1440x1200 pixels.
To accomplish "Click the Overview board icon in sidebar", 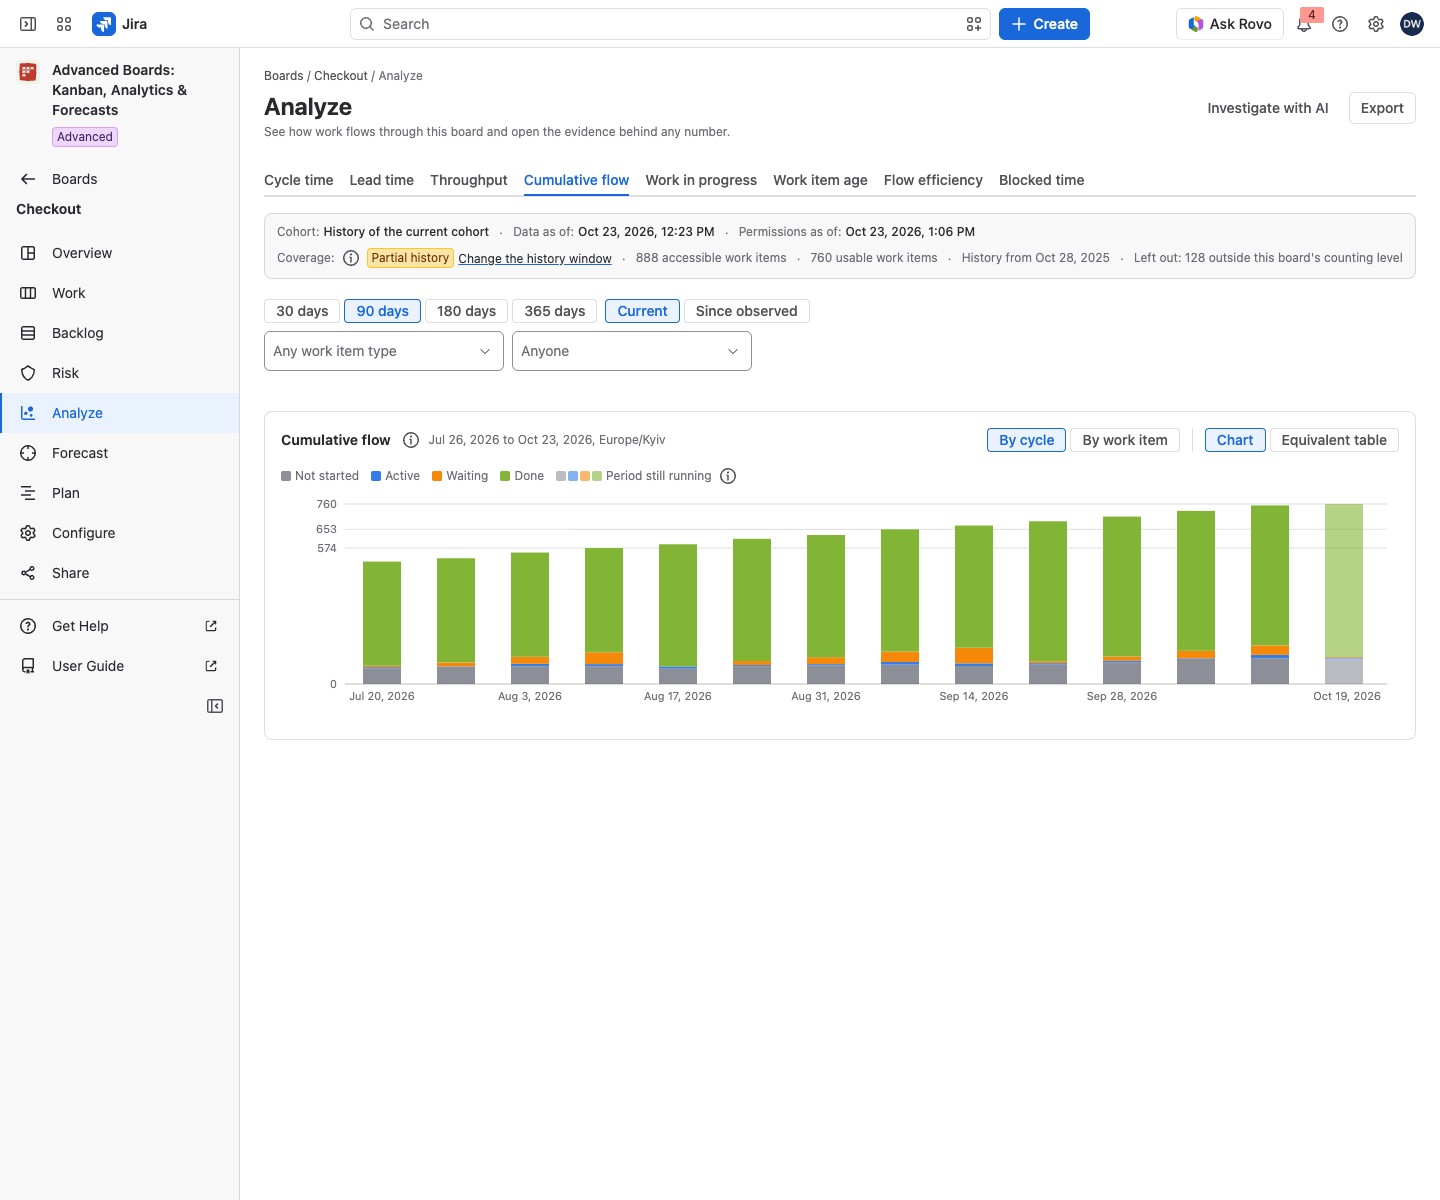I will pos(28,253).
